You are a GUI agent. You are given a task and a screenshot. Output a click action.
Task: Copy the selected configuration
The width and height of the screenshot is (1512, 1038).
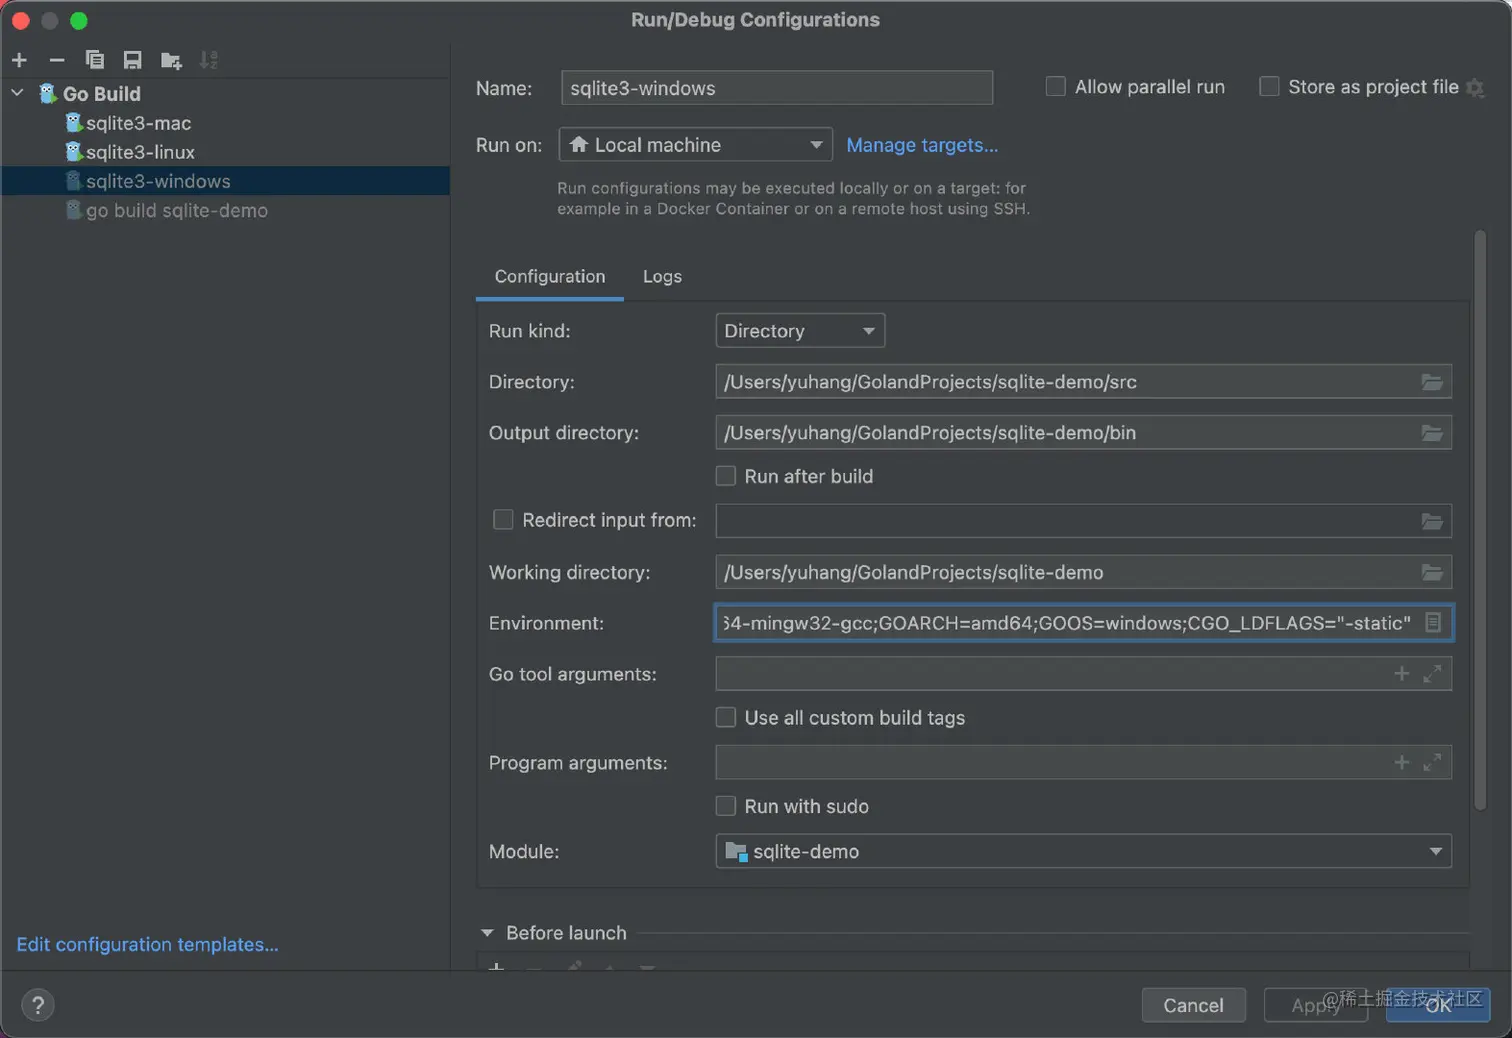tap(95, 60)
